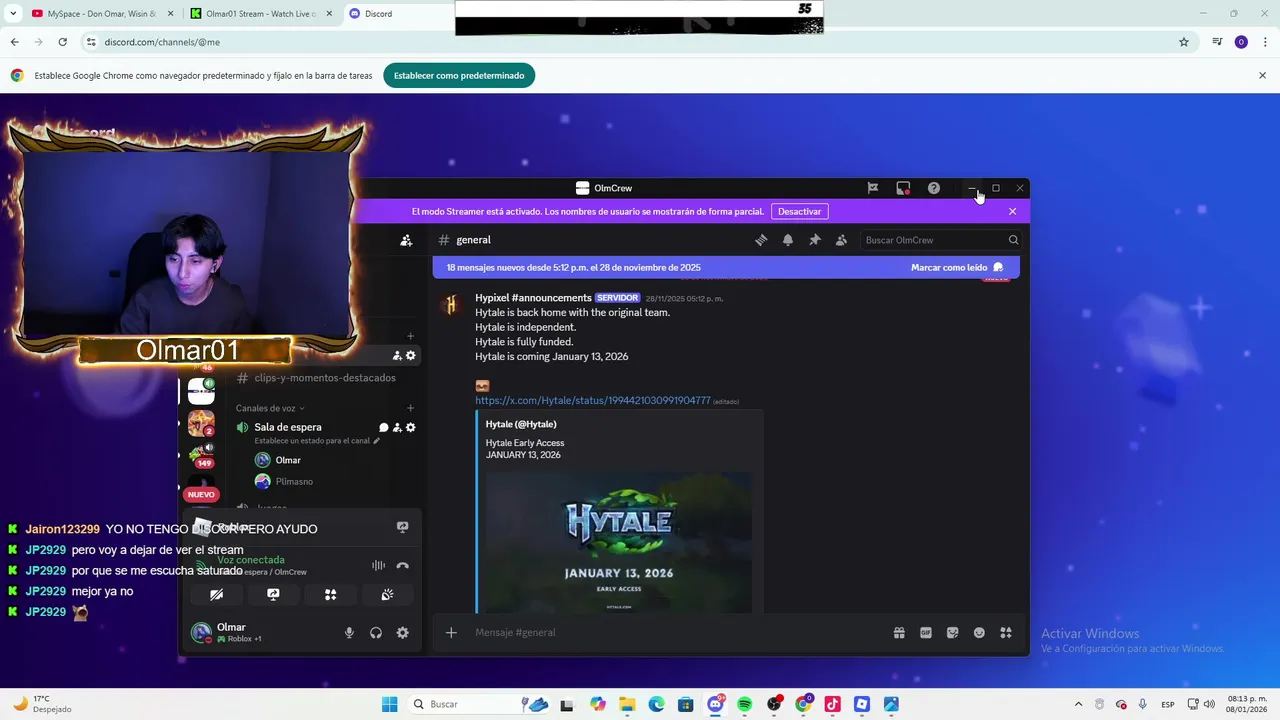Image resolution: width=1280 pixels, height=720 pixels.
Task: Open TikTok app from taskbar
Action: pos(832,704)
